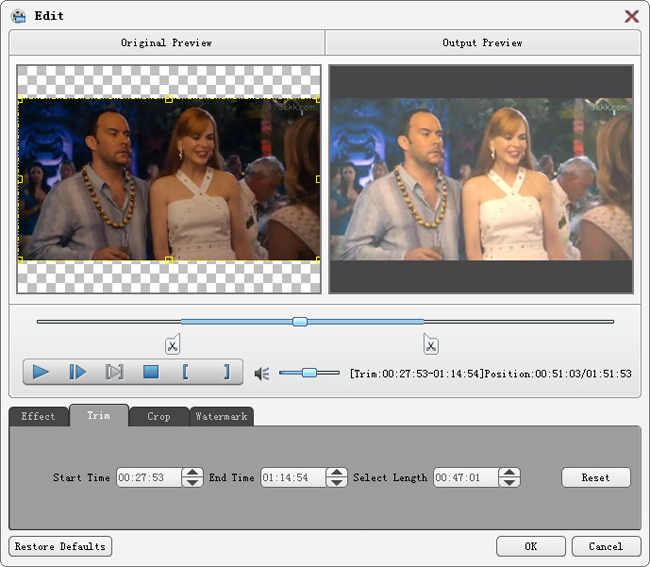Click the Trim and Position status text
The image size is (650, 567).
pos(491,374)
